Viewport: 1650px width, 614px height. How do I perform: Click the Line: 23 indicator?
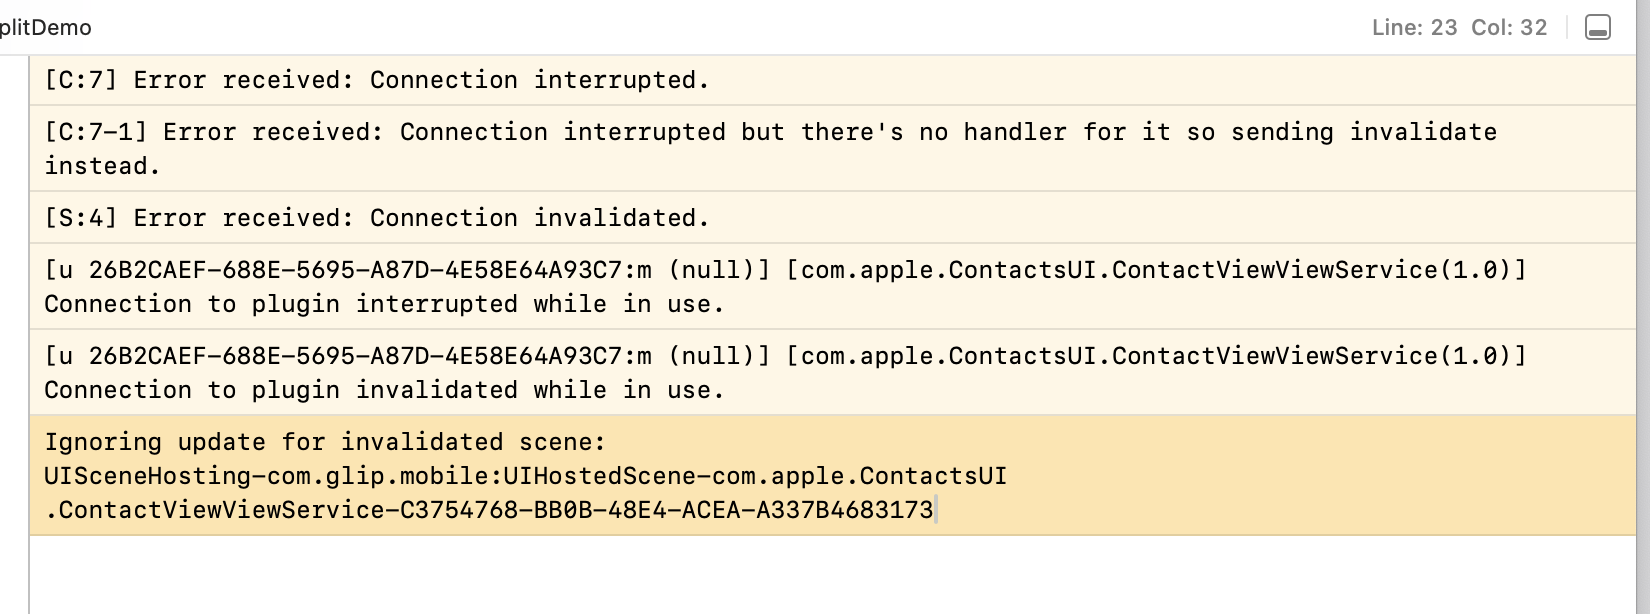(x=1414, y=28)
